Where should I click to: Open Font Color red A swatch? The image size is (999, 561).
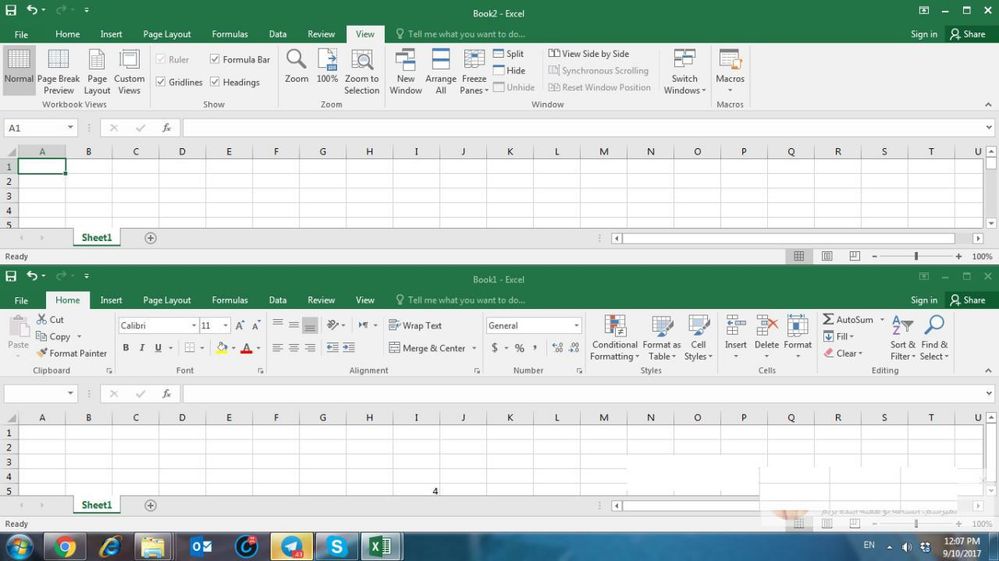point(247,348)
